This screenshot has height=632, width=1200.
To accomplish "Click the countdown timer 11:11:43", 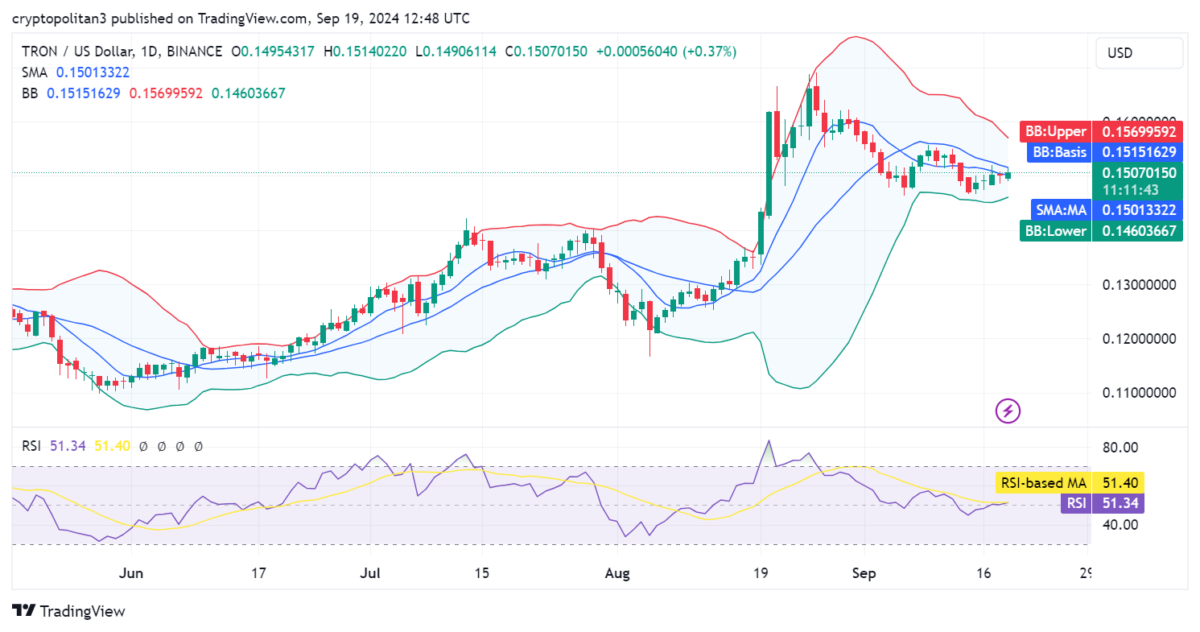I will [1130, 189].
